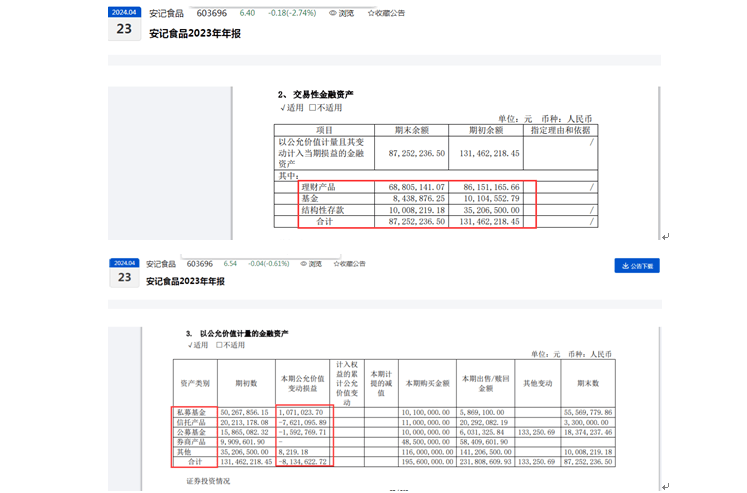747x493 pixels.
Task: Click the value 1,071,023.70
Action: [x=301, y=413]
